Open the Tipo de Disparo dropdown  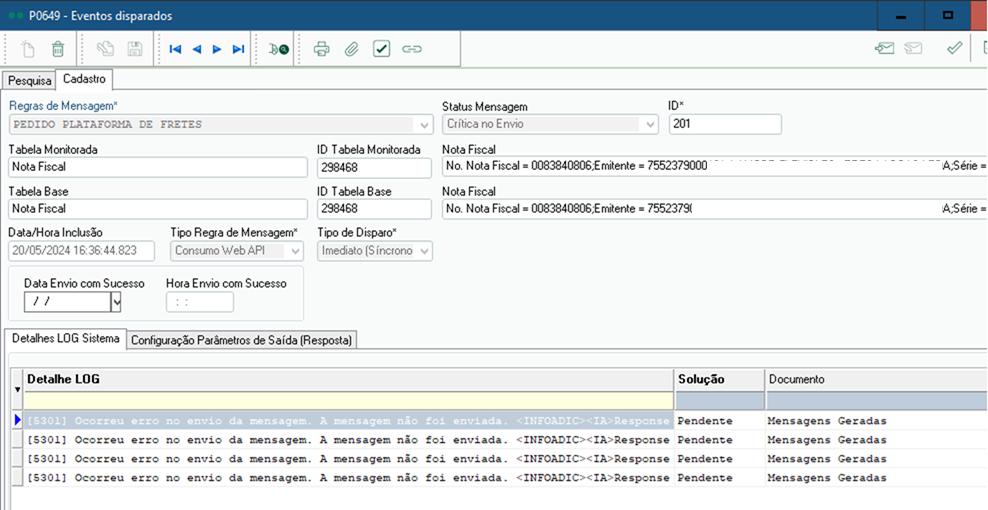coord(424,252)
